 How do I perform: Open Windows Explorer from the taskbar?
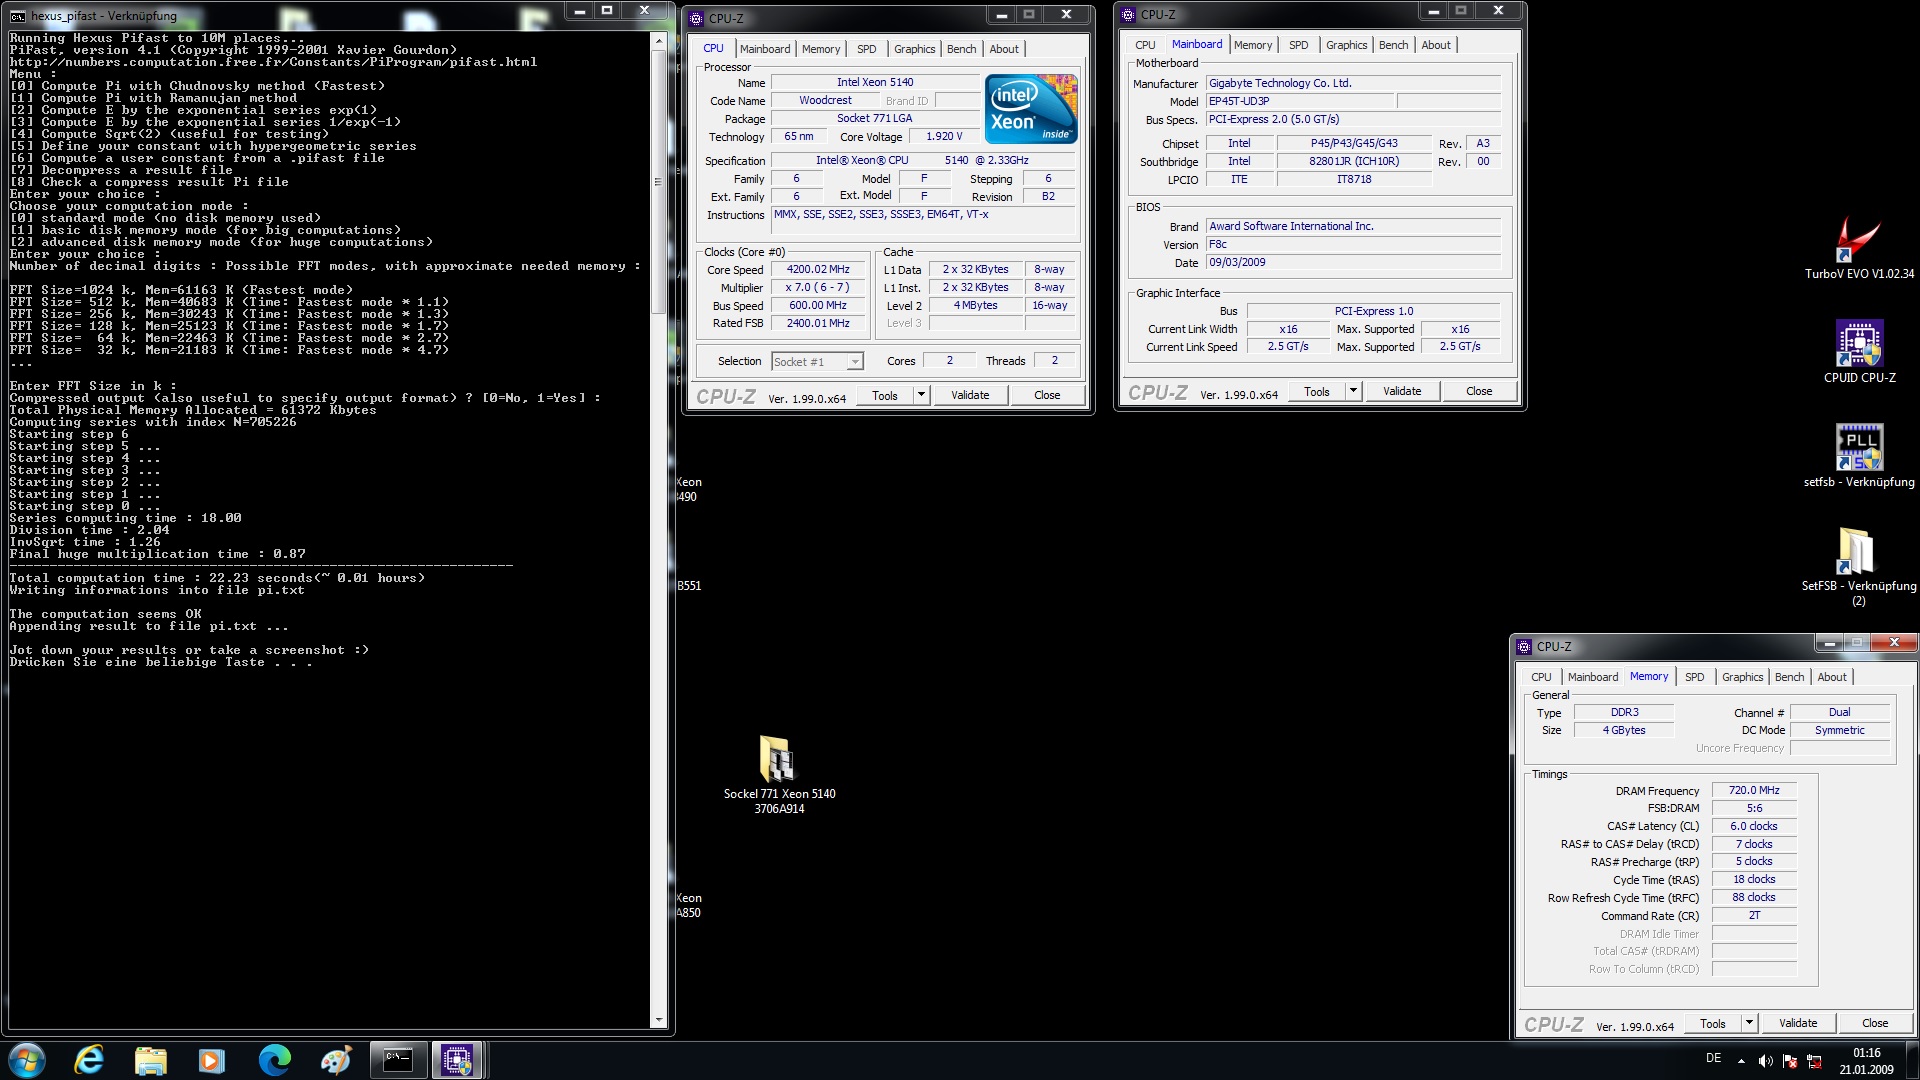[x=150, y=1060]
